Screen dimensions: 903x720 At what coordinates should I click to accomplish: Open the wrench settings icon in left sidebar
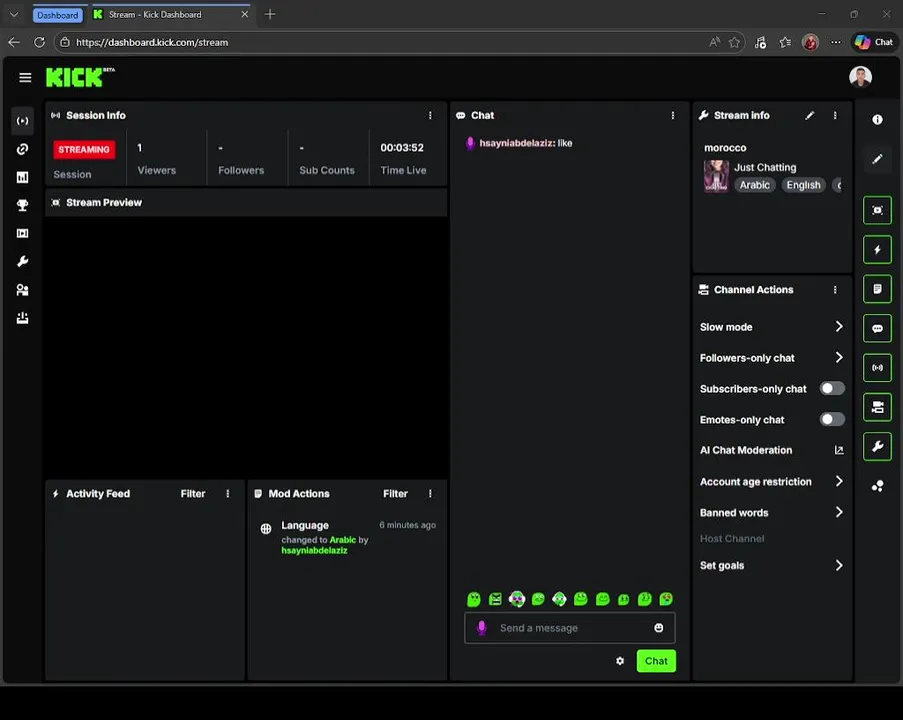coord(22,262)
